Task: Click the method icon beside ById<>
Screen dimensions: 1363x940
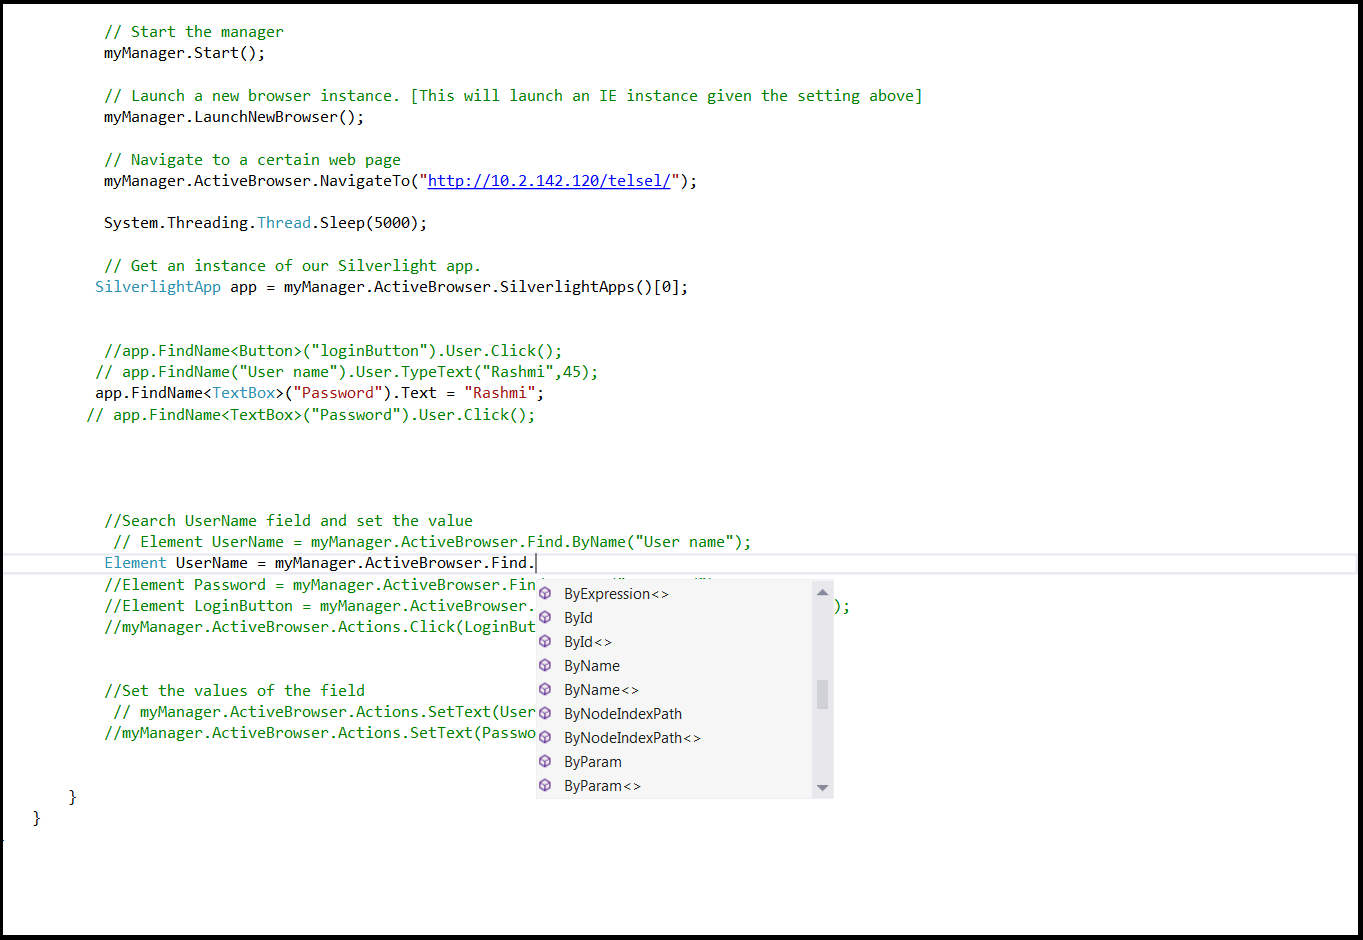Action: pos(545,642)
